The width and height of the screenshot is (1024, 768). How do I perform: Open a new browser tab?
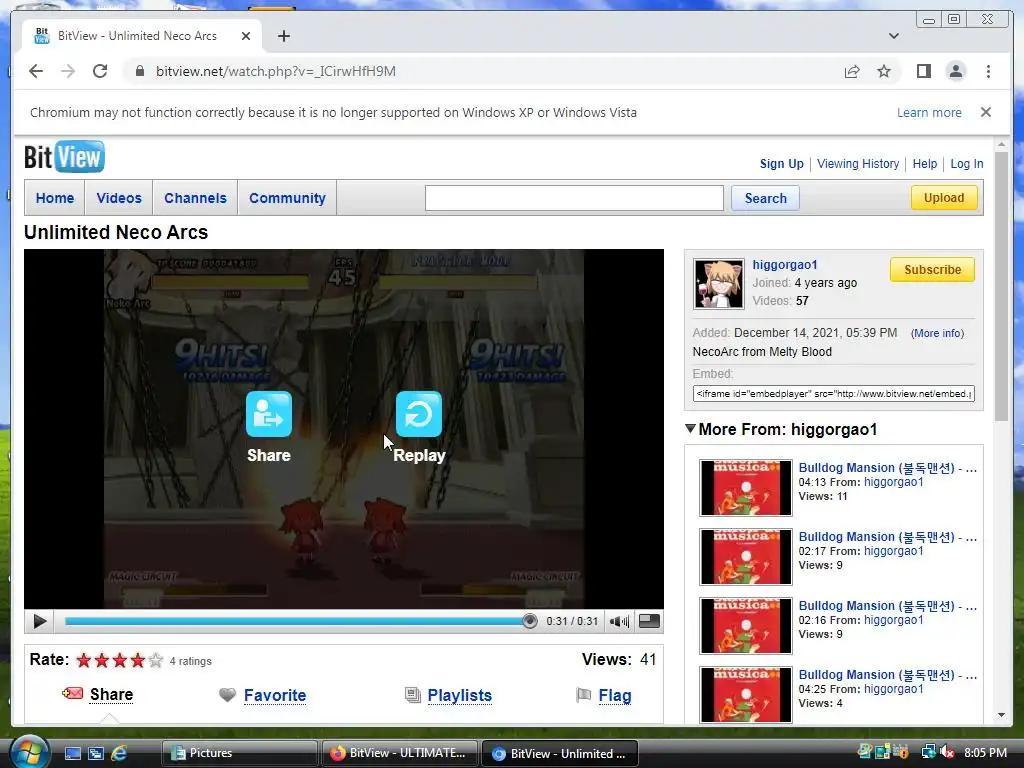point(283,36)
